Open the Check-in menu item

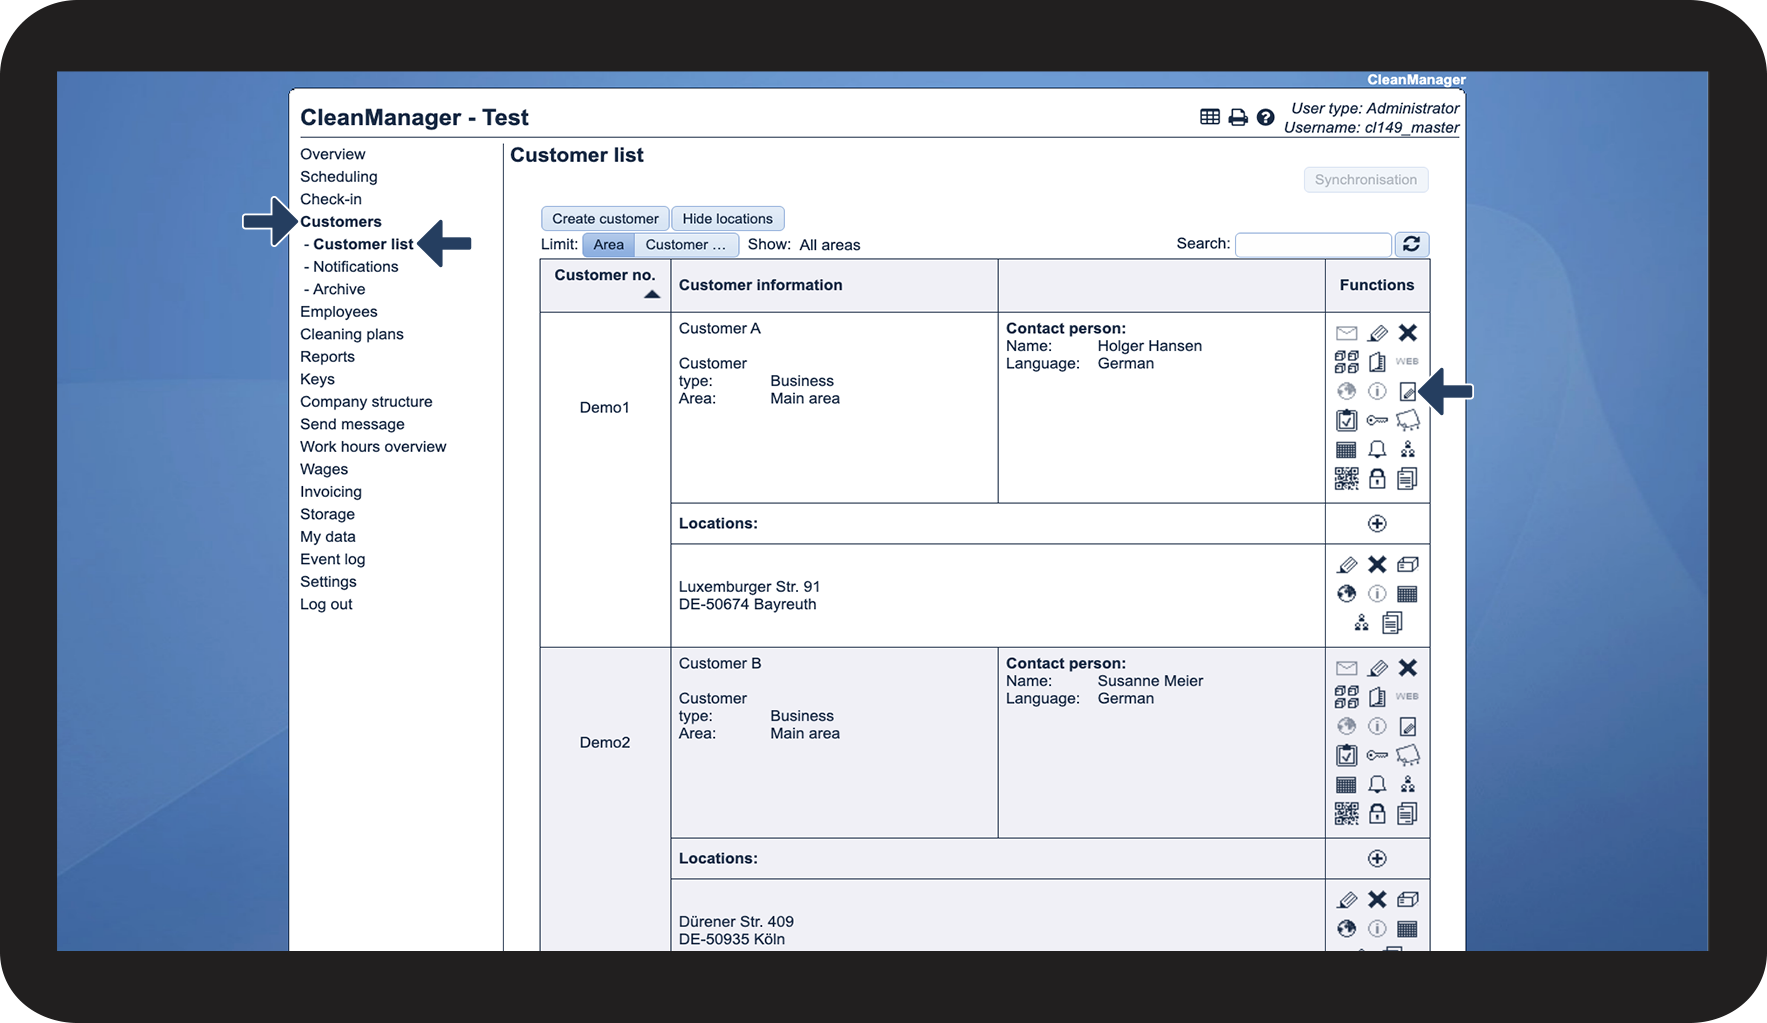coord(331,199)
